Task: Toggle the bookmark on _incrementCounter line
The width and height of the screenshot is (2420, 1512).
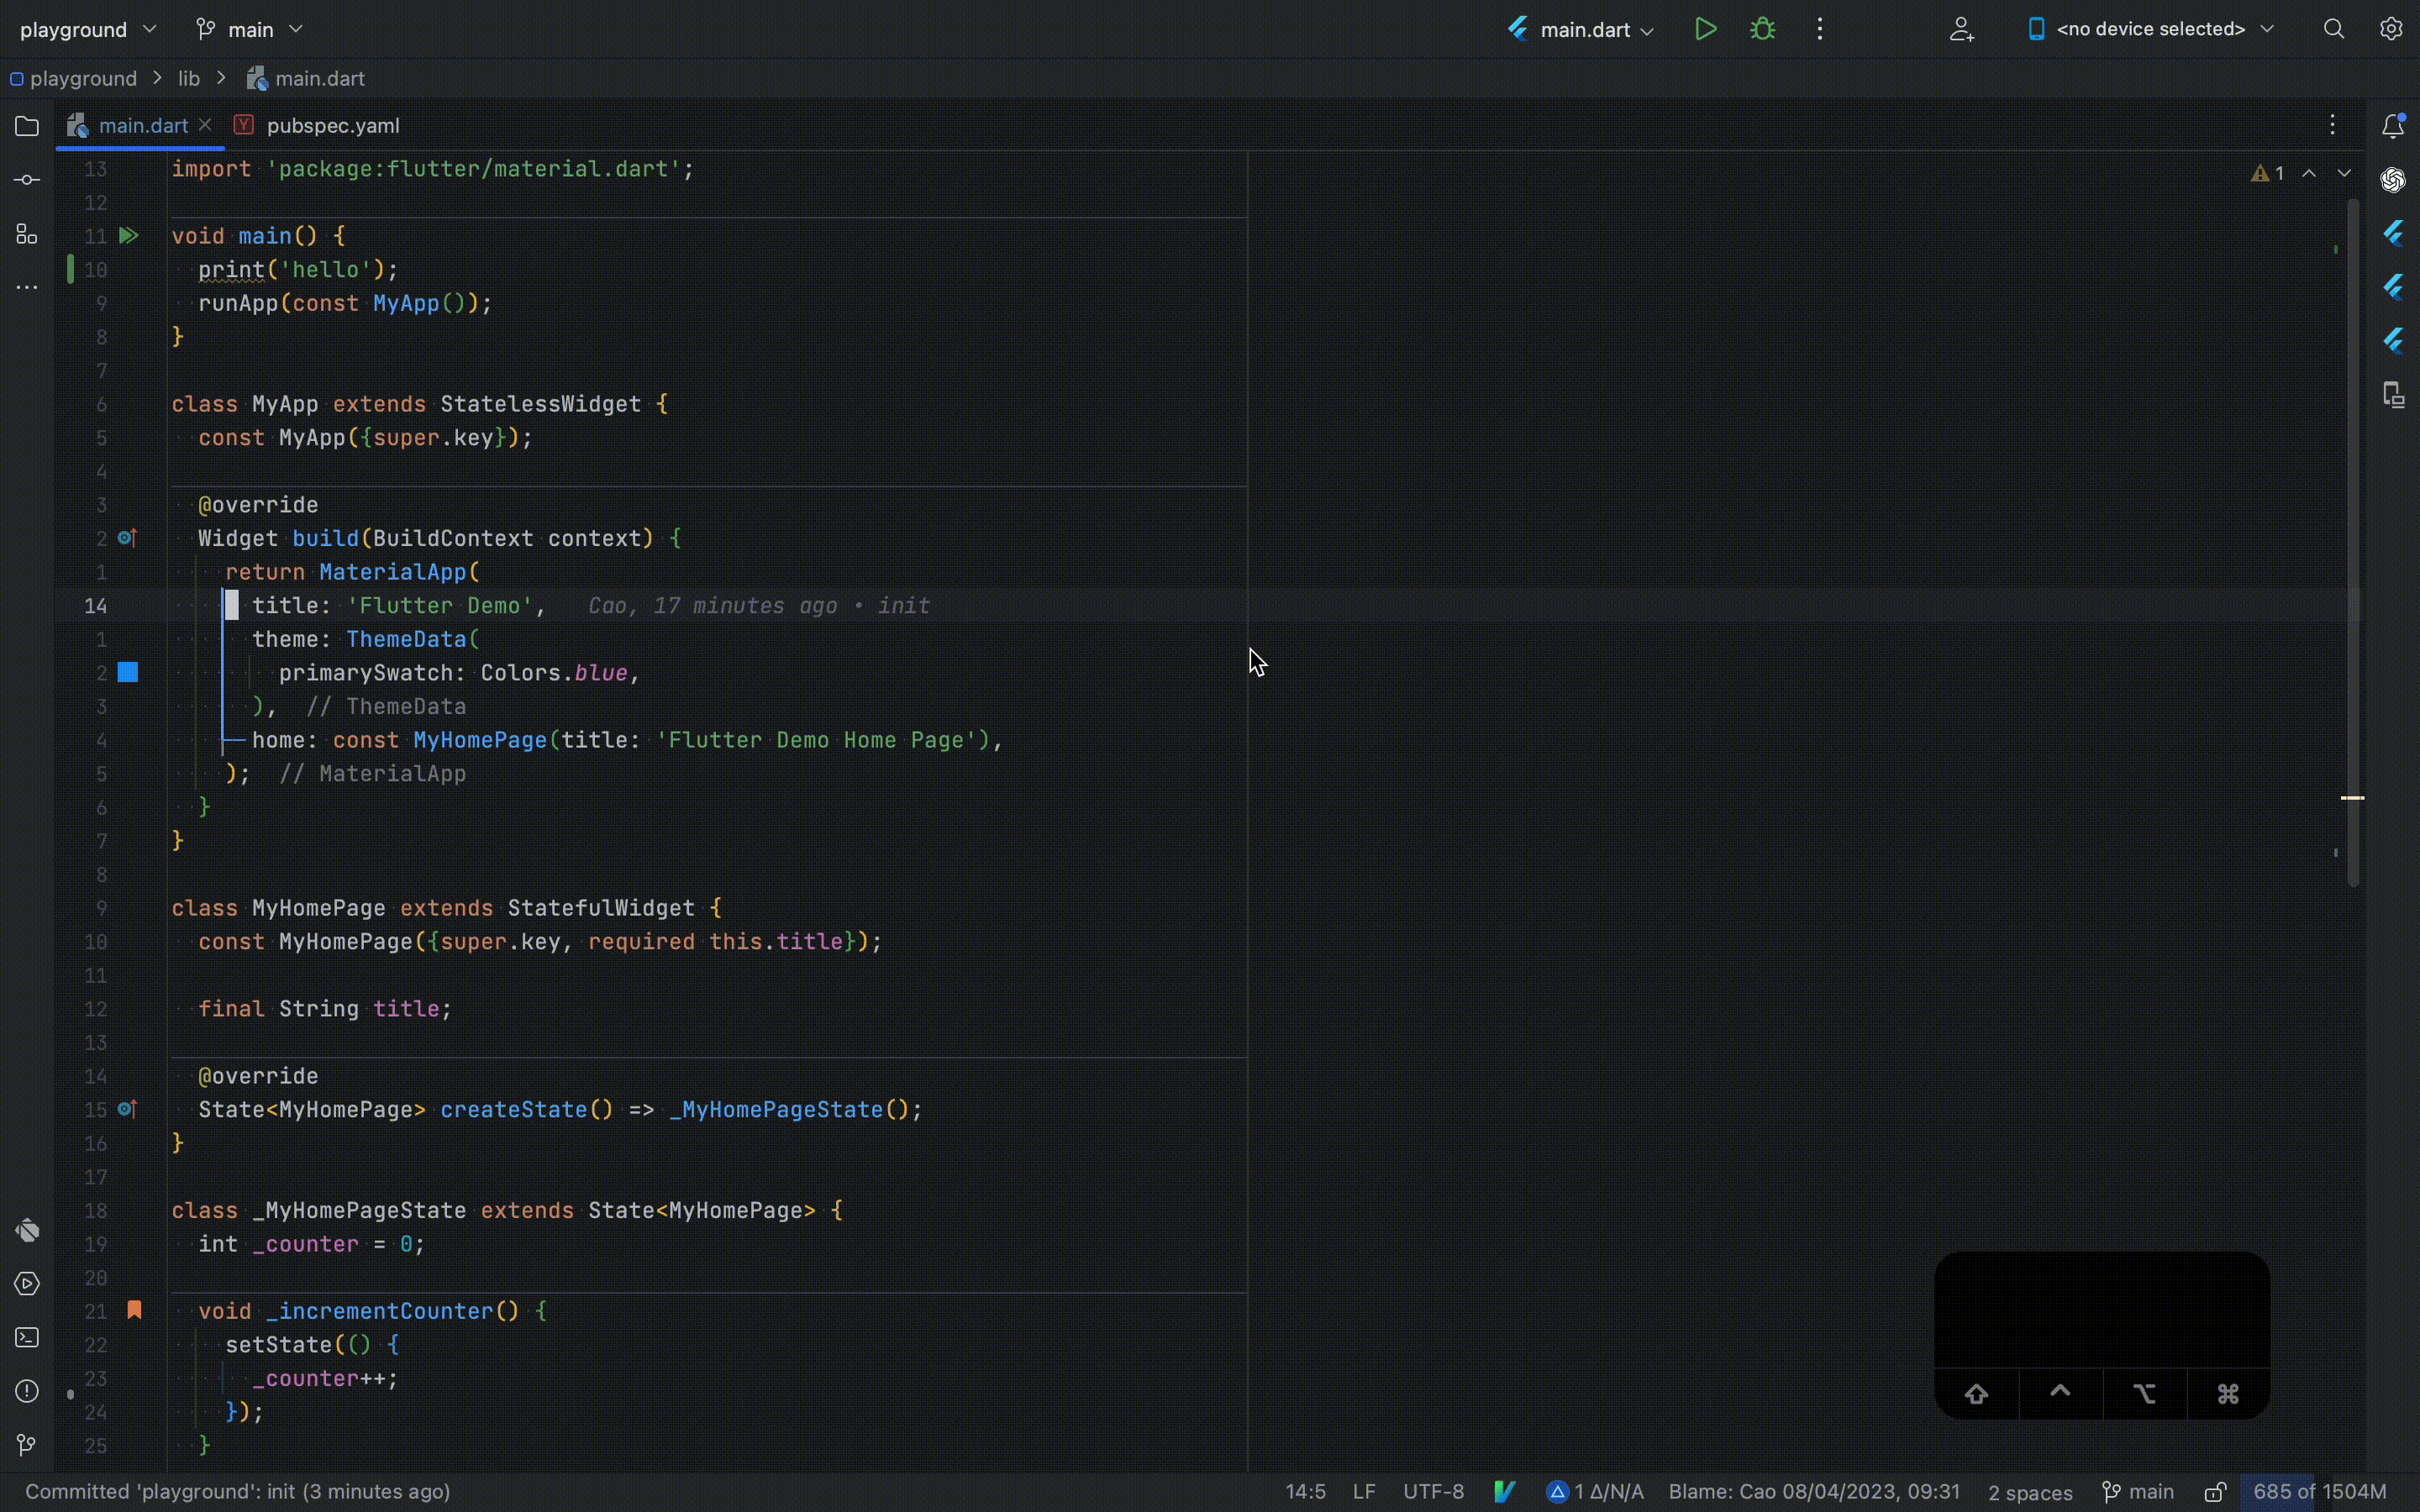Action: pos(134,1310)
